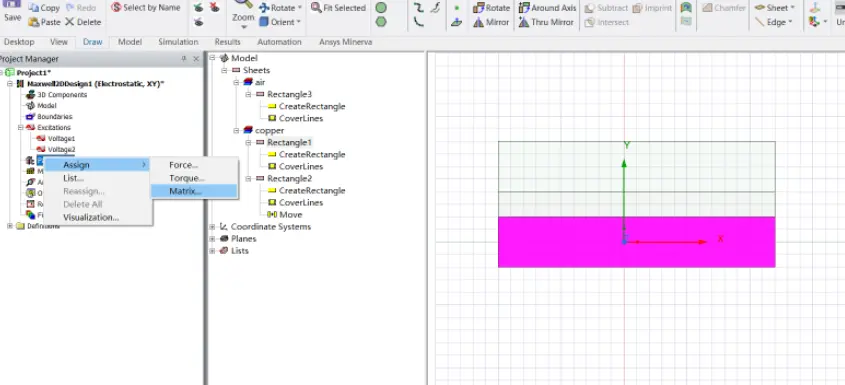Select the draw regular polygon icon
Image resolution: width=845 pixels, height=385 pixels.
[381, 22]
